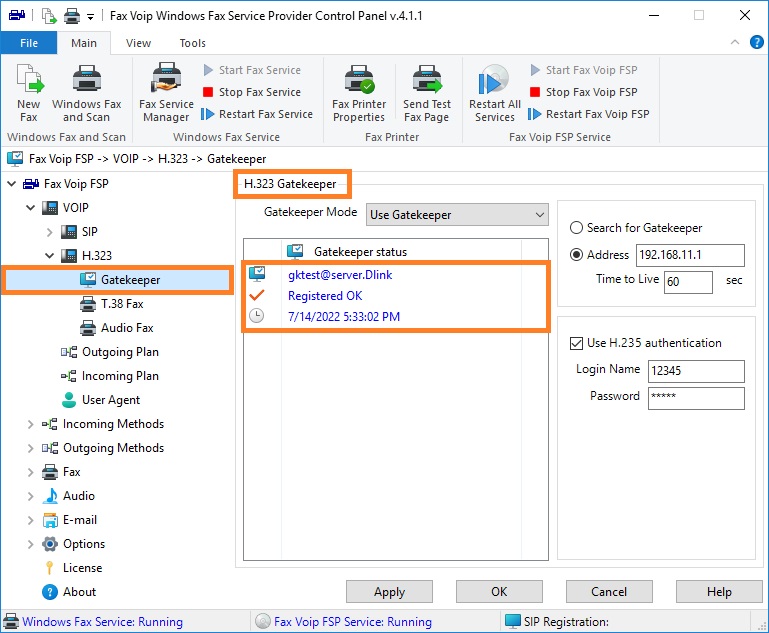Click the H.323 phone icon
The image size is (769, 633).
click(69, 256)
